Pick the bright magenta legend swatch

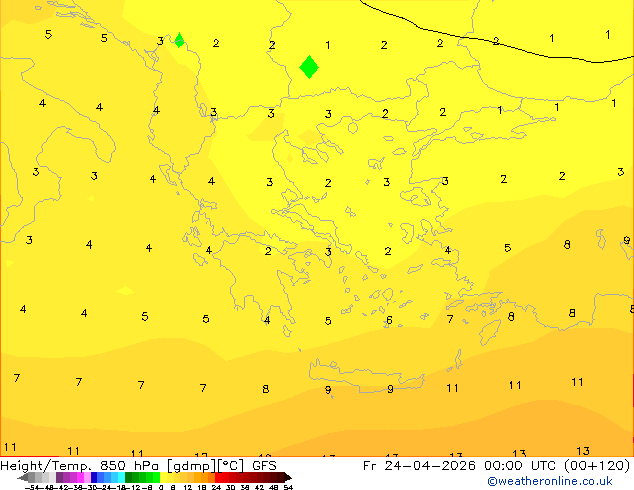(80, 477)
